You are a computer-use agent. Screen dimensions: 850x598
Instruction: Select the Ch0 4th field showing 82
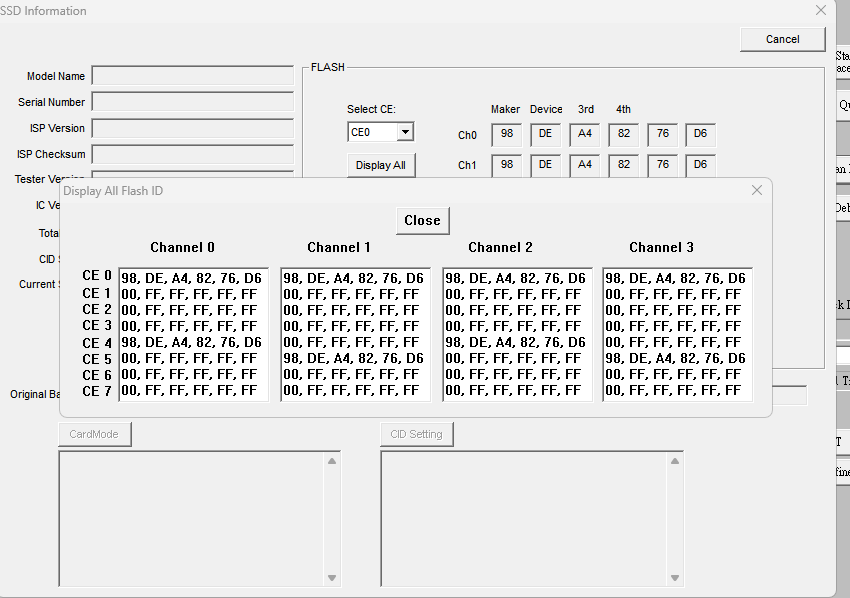[x=623, y=134]
